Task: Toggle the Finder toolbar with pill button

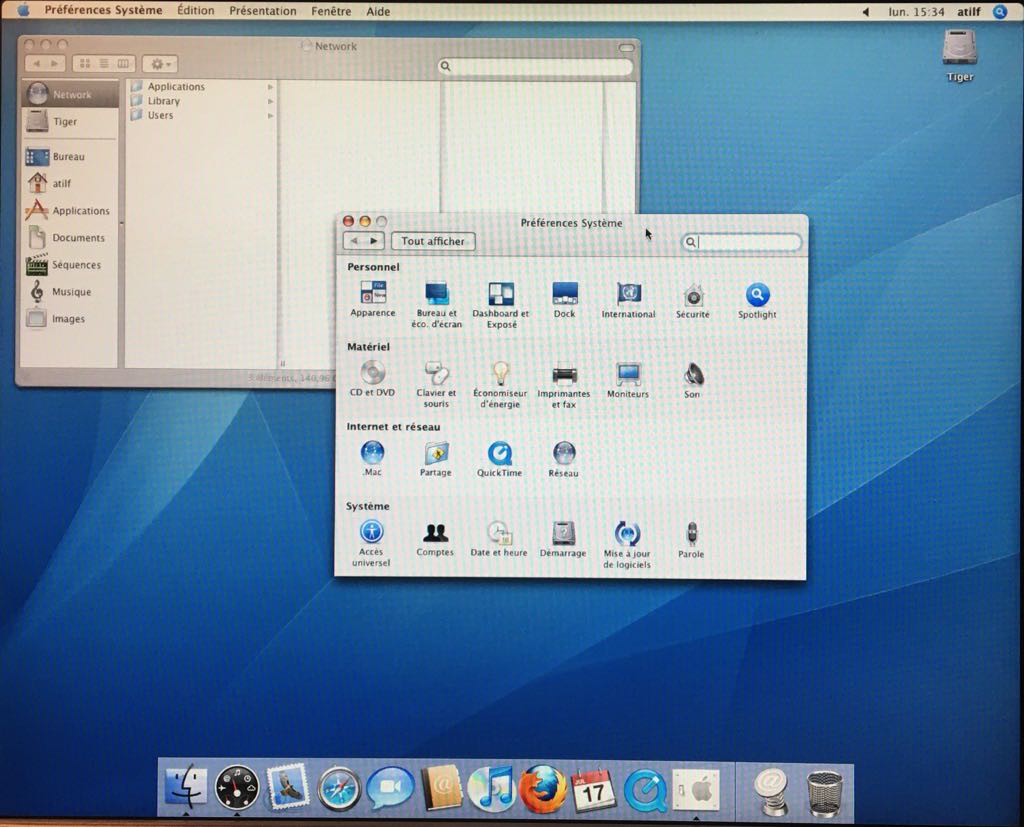Action: [627, 47]
